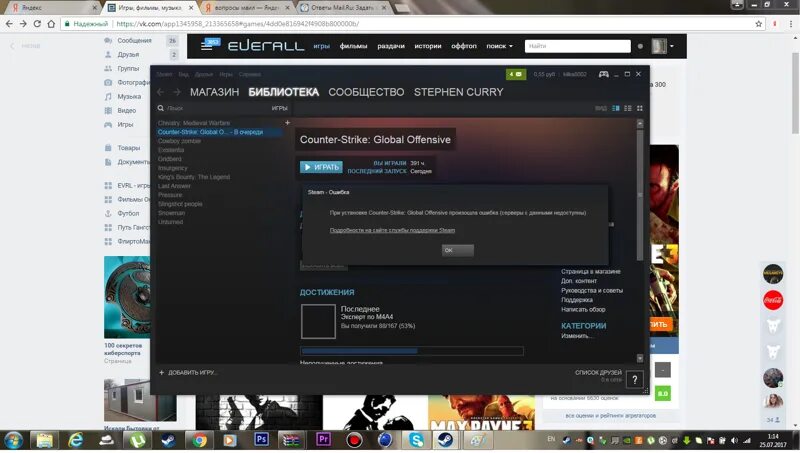
Task: Switch library to detail view icon
Action: point(616,108)
